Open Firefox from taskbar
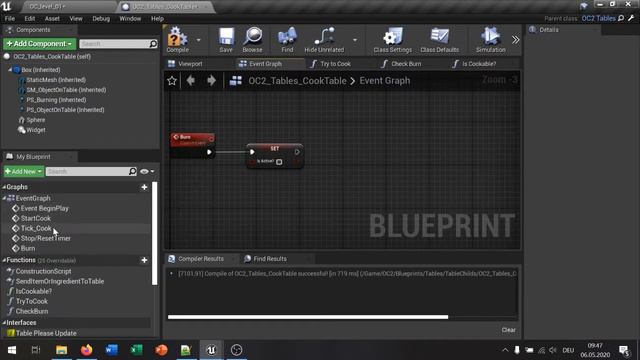 coord(87,350)
